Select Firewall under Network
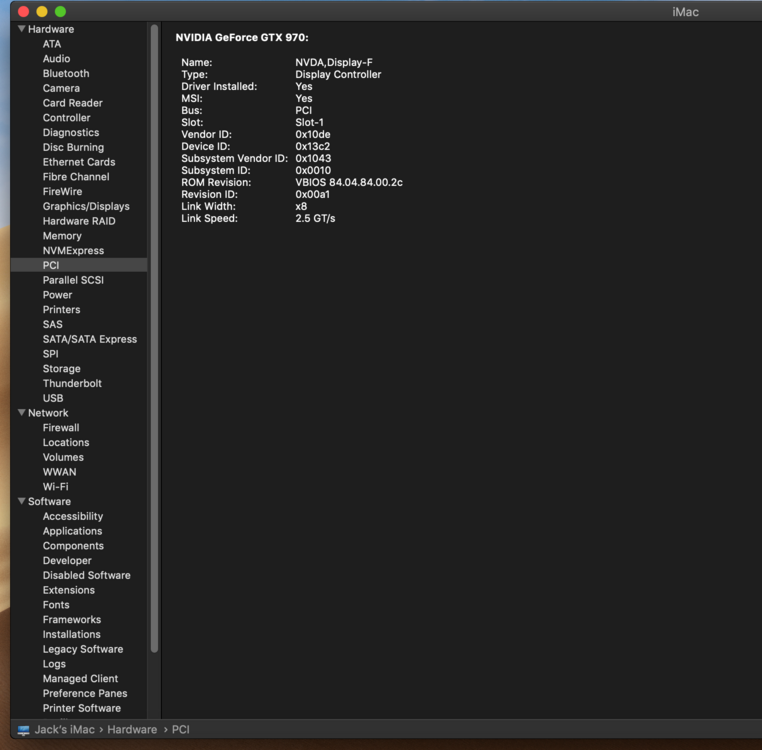 click(x=61, y=428)
